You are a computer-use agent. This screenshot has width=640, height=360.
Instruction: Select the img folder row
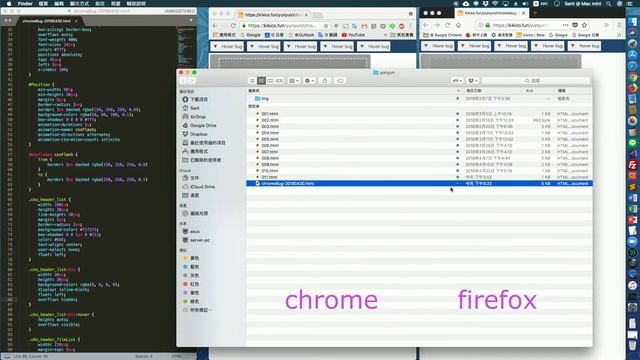click(x=419, y=99)
